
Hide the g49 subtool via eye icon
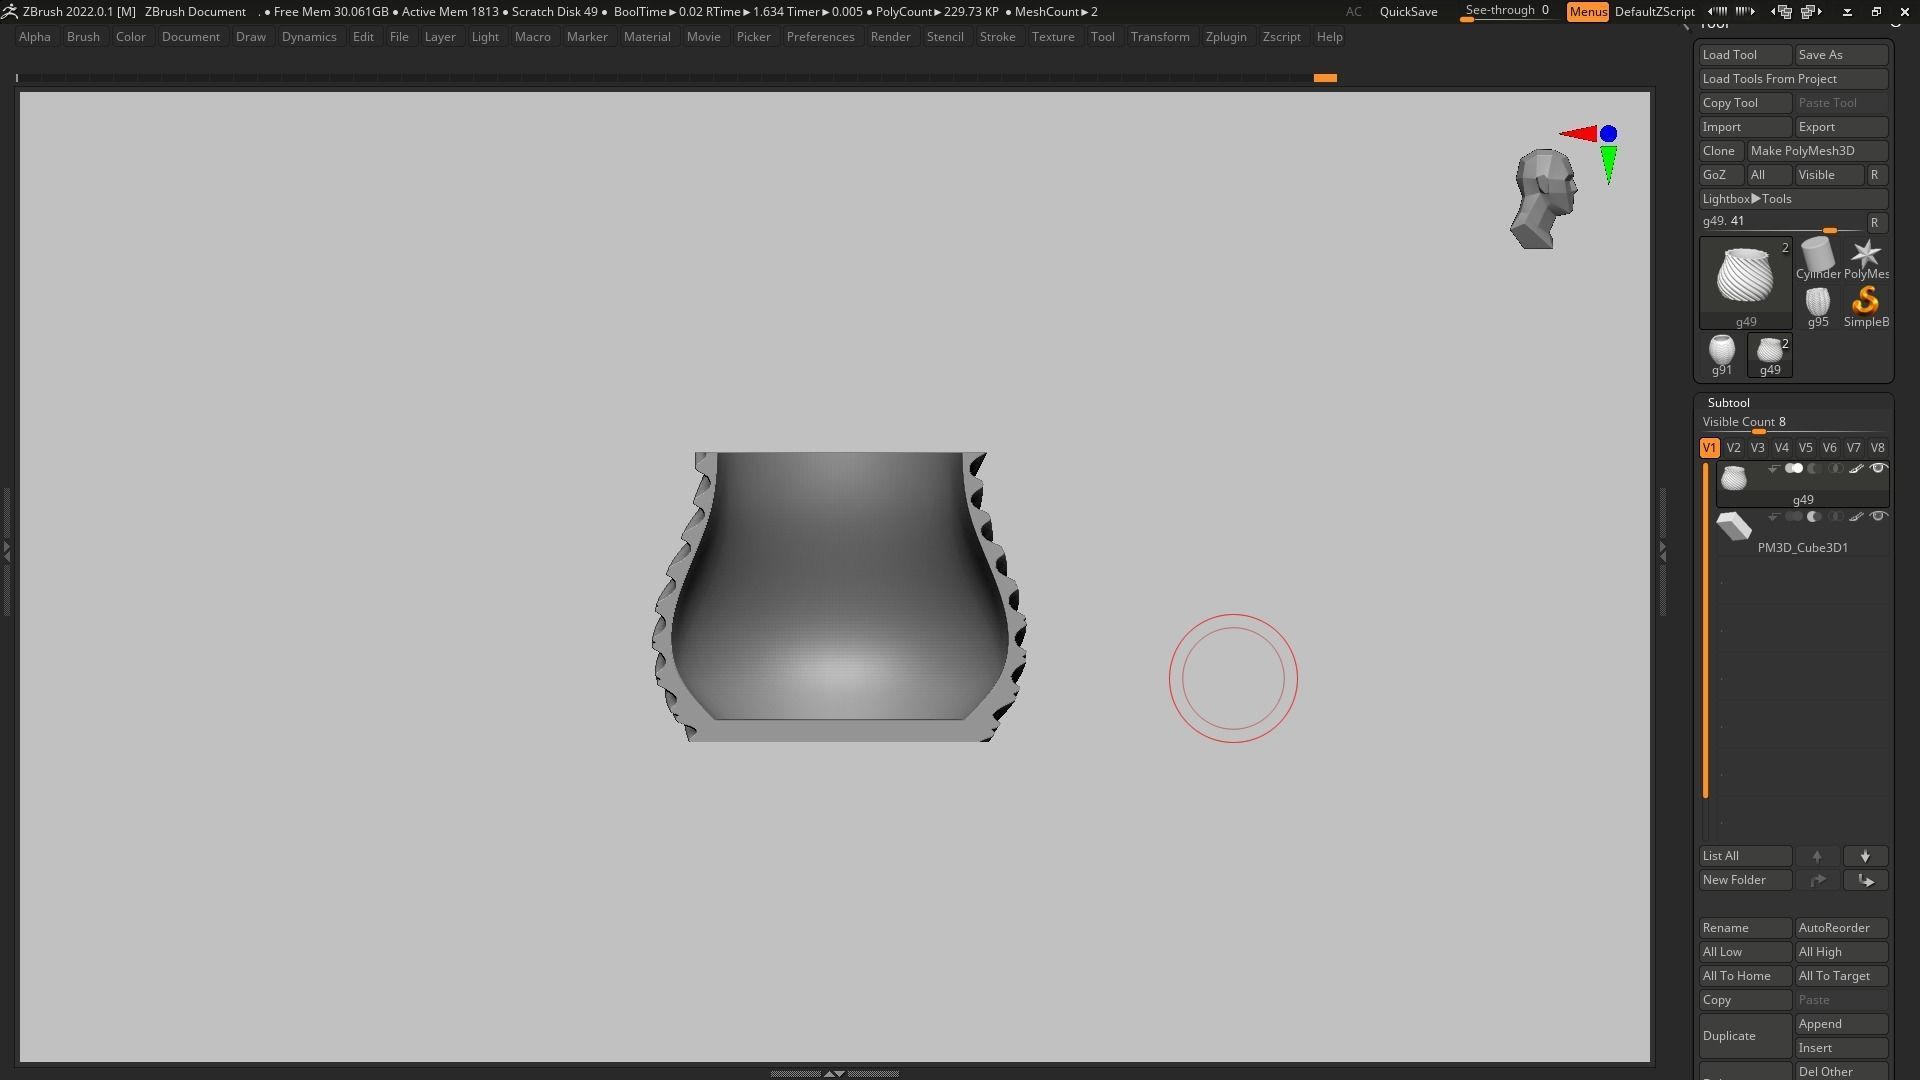[x=1878, y=469]
